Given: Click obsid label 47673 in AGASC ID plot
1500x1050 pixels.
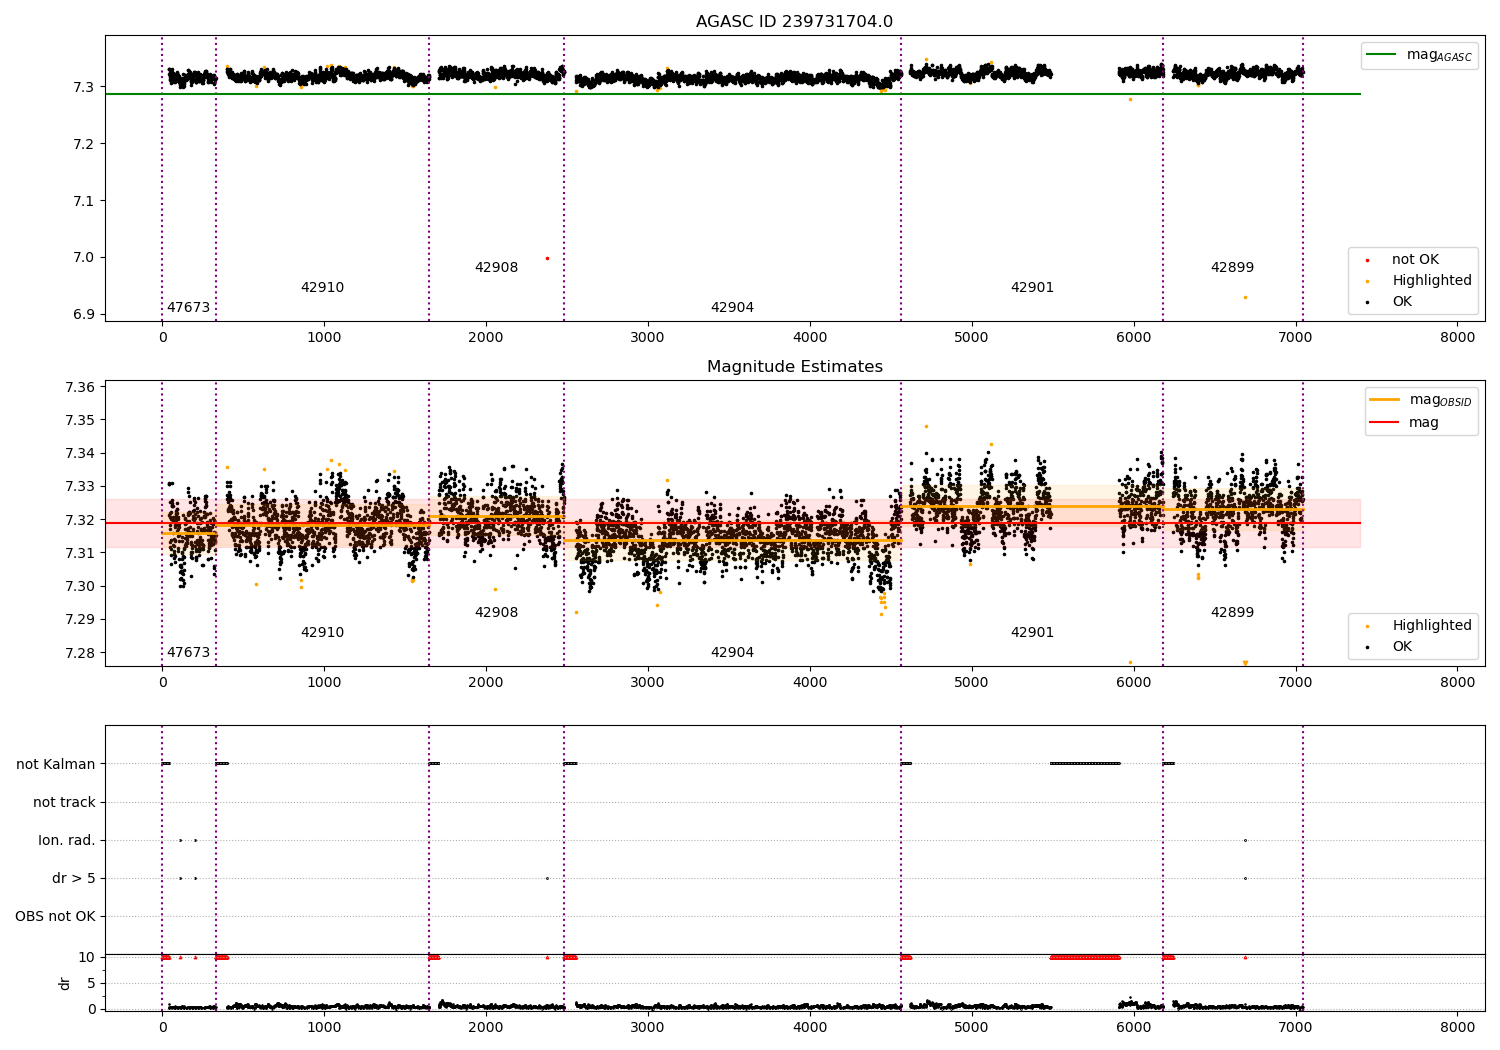Looking at the screenshot, I should (x=188, y=308).
